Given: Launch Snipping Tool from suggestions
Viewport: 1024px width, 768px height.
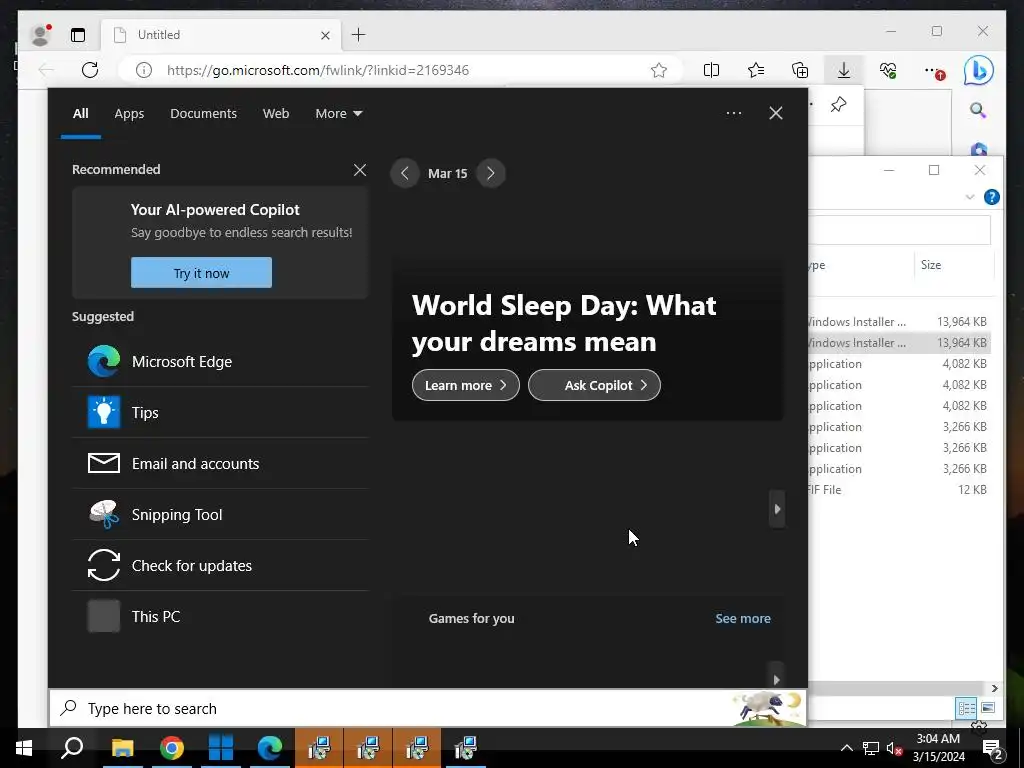Looking at the screenshot, I should coord(221,515).
